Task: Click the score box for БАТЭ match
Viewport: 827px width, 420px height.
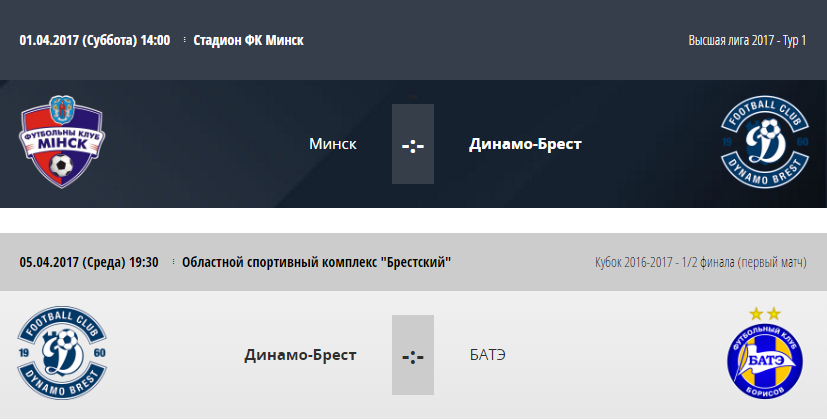Action: 413,355
